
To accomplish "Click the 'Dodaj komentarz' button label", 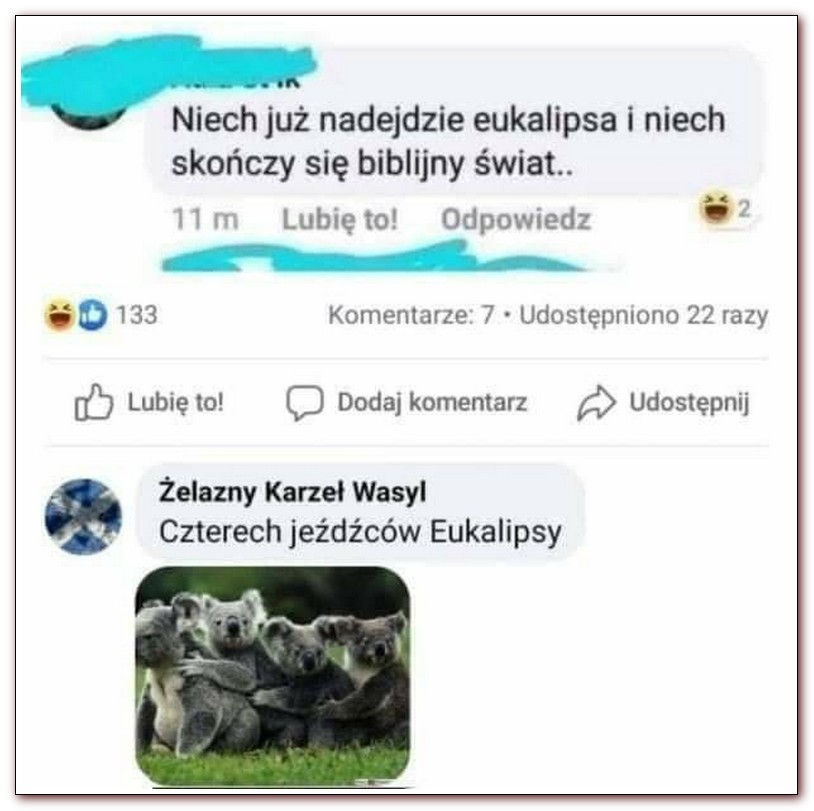I will pos(432,402).
